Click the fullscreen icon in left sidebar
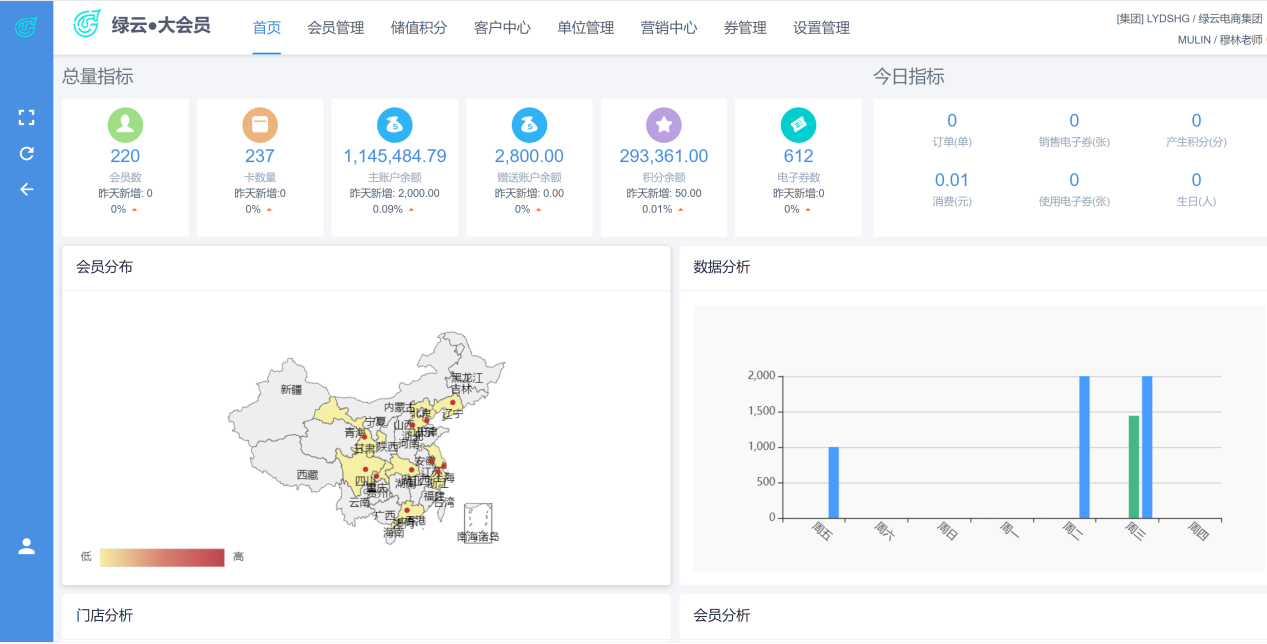This screenshot has width=1267, height=644. coord(27,118)
